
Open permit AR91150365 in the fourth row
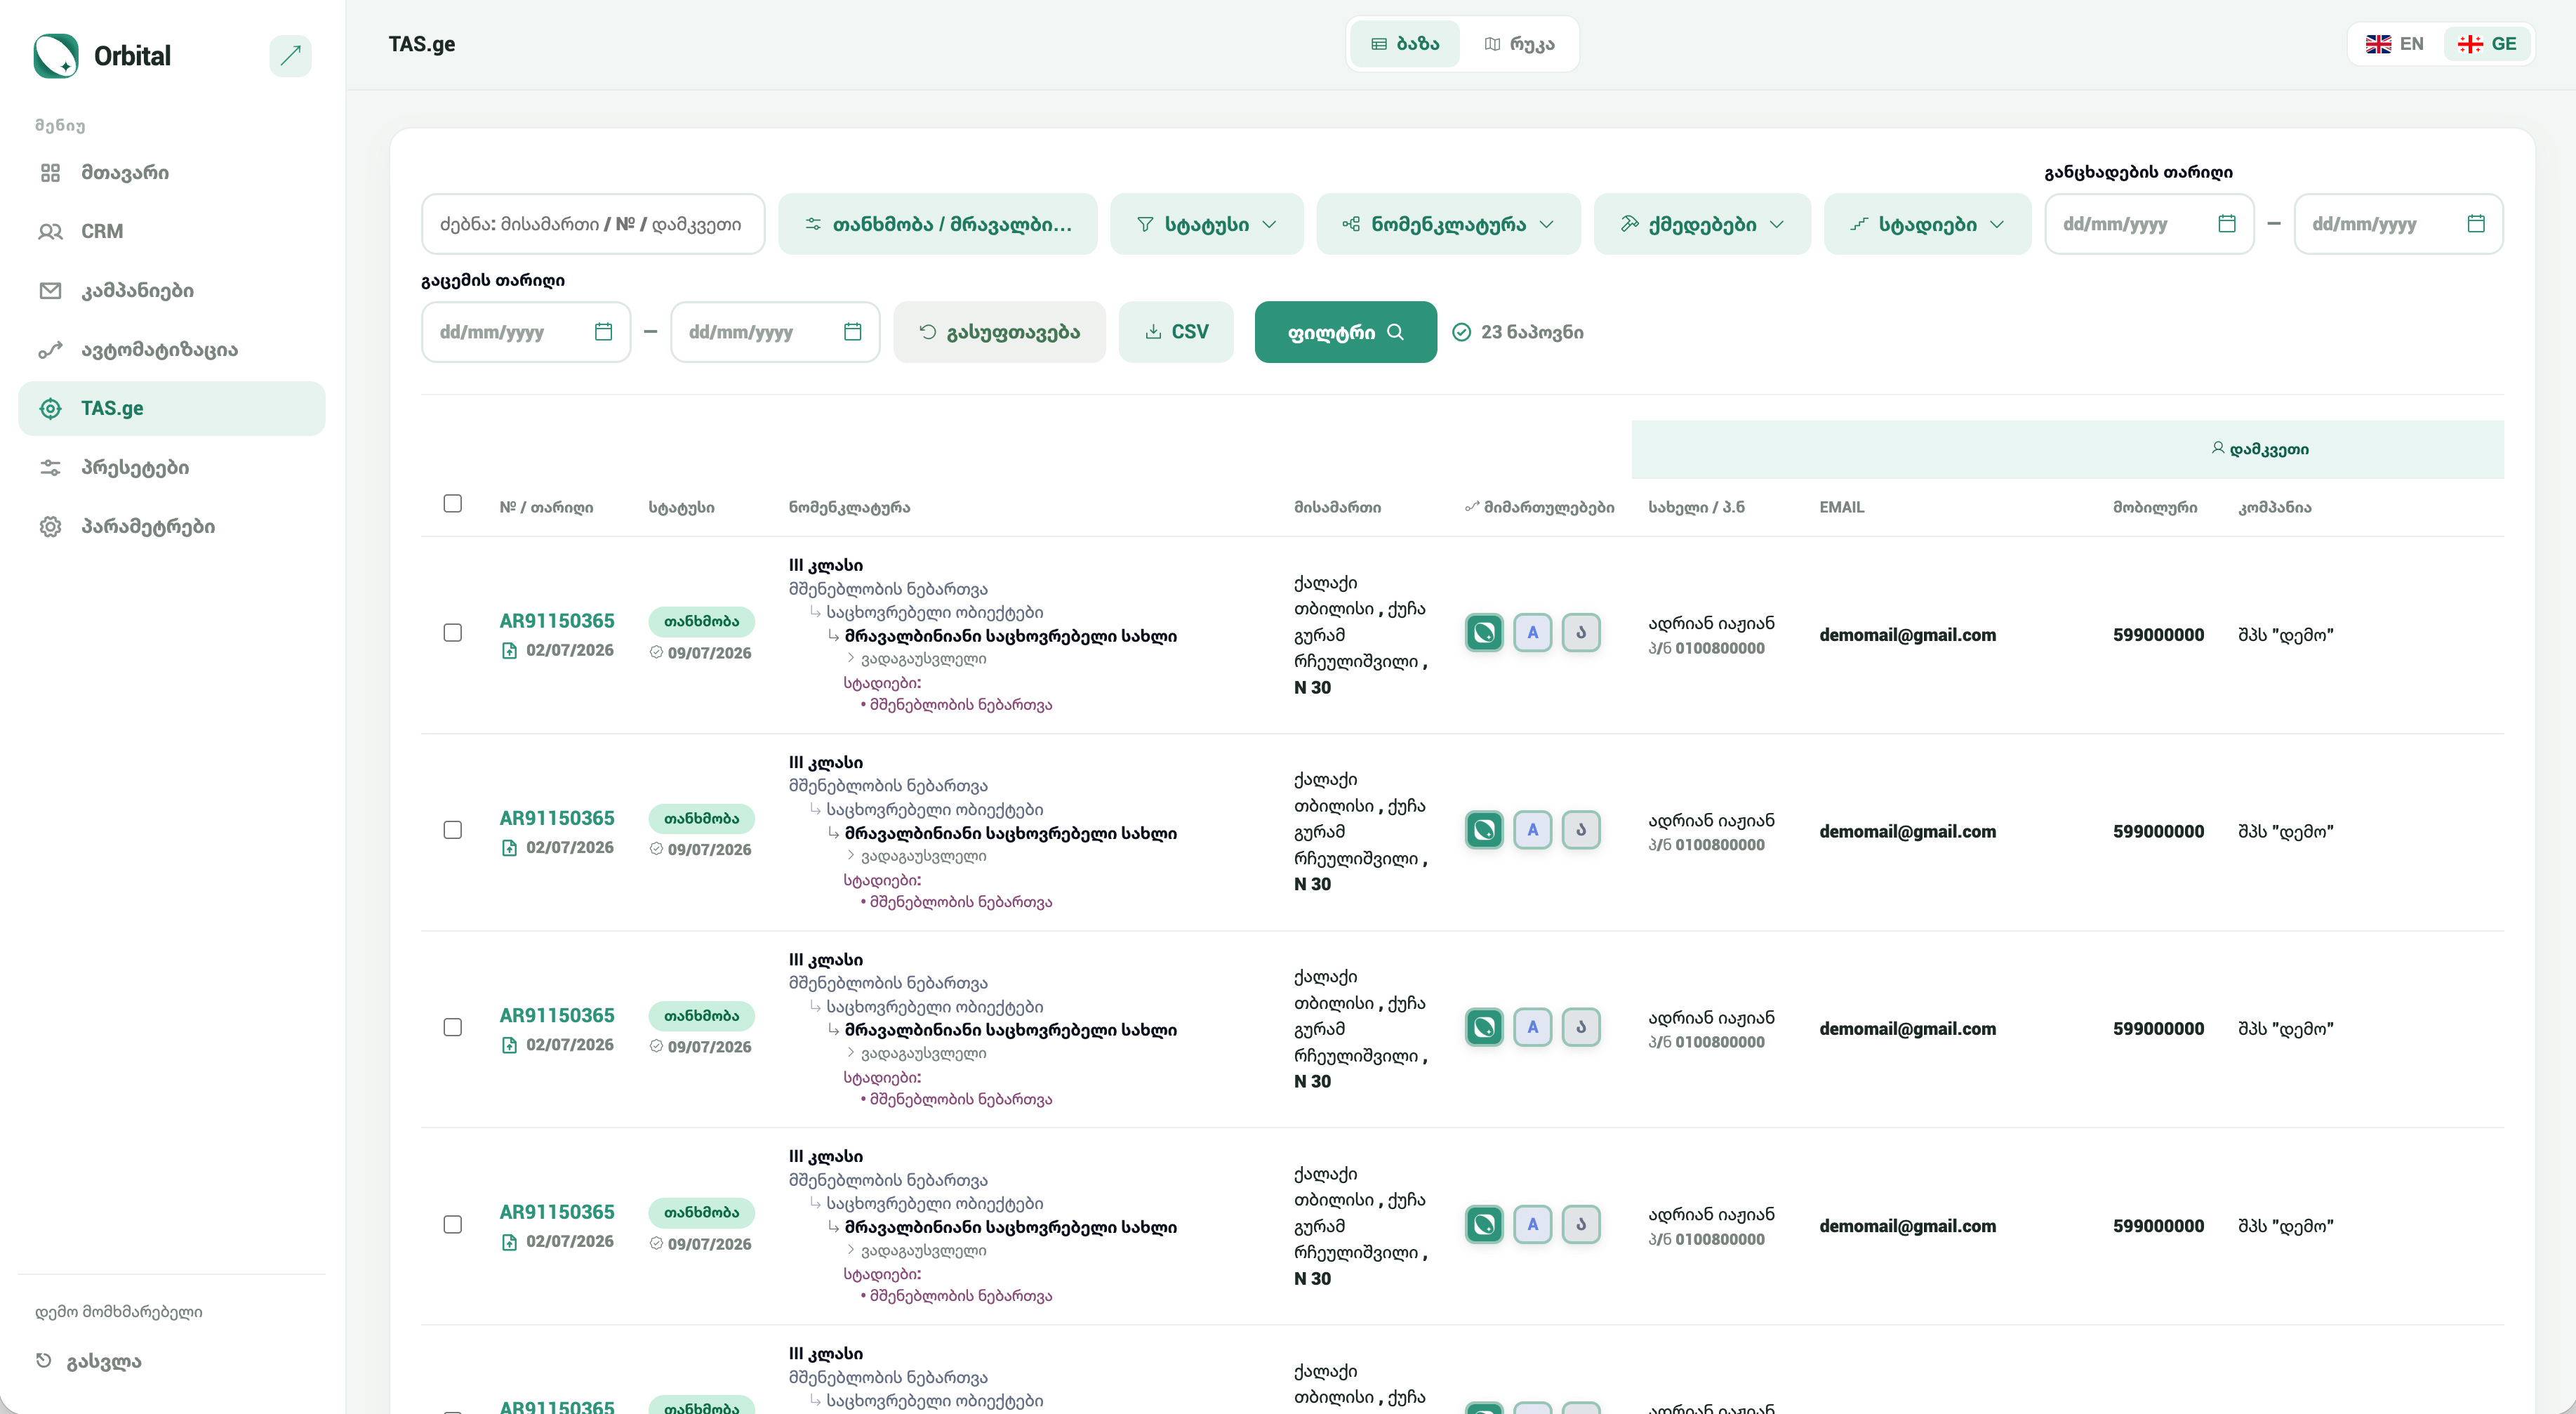pos(557,1212)
